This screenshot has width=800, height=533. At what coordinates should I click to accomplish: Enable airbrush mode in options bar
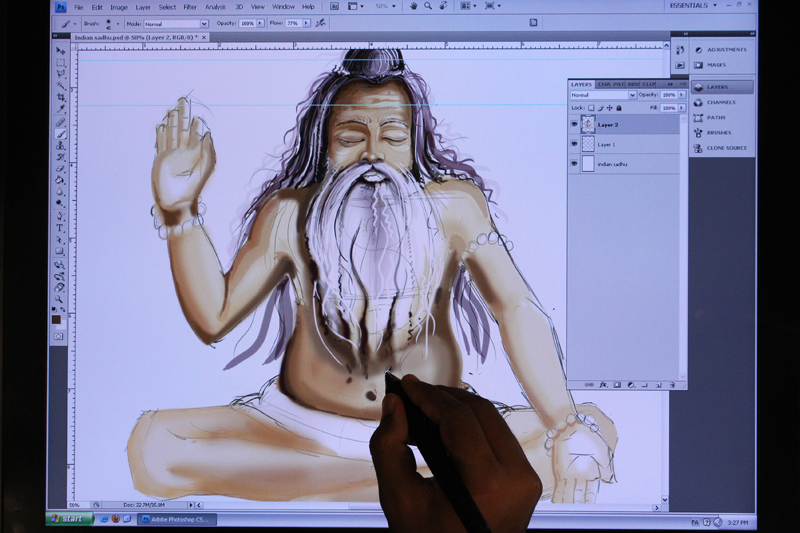point(320,23)
